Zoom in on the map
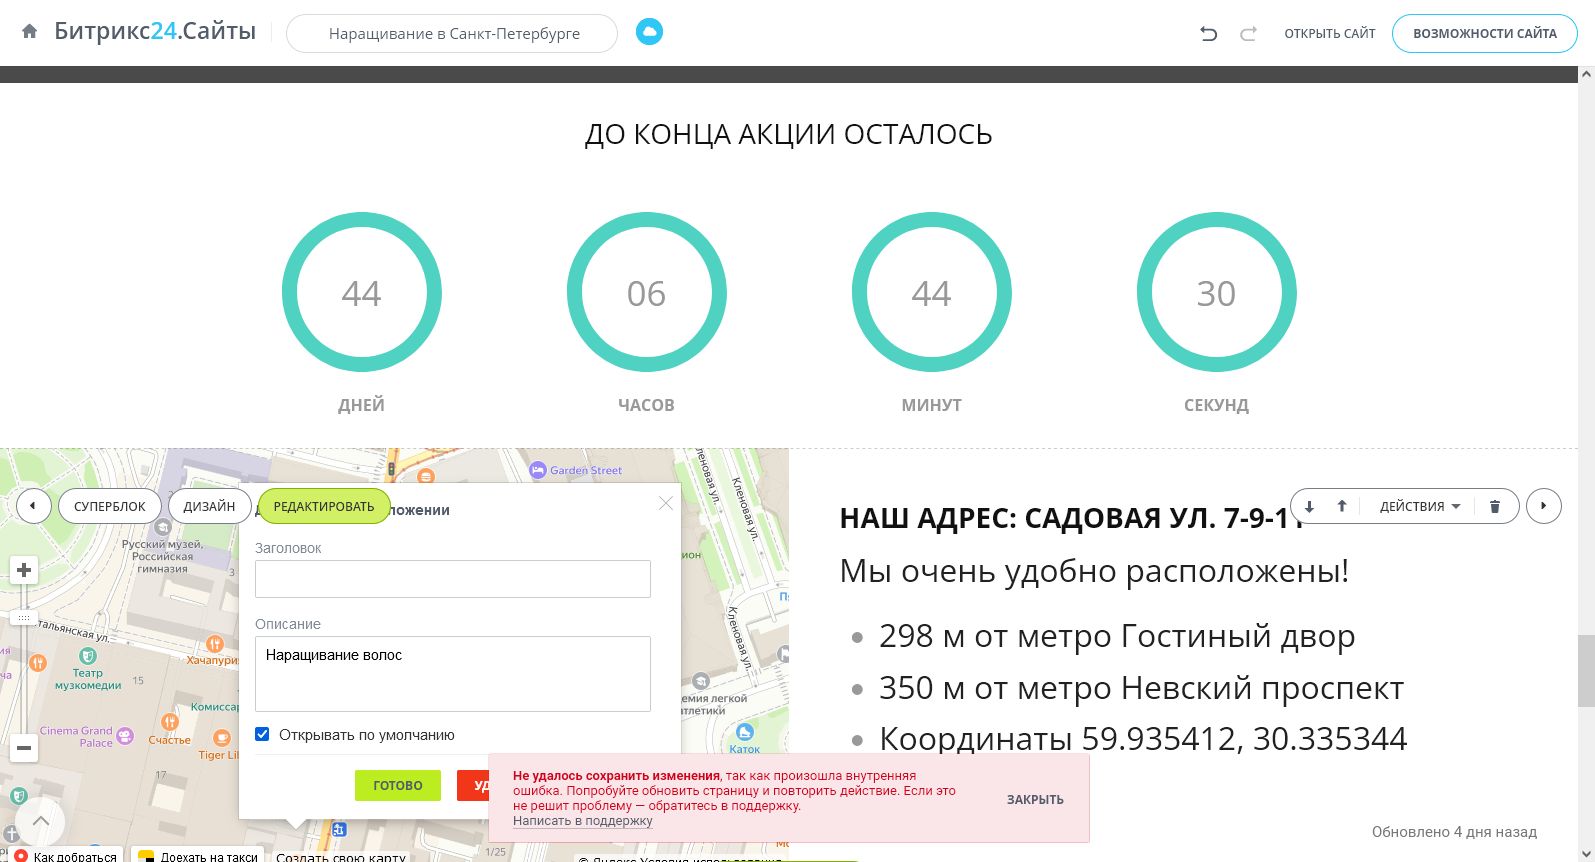This screenshot has width=1595, height=862. click(24, 570)
